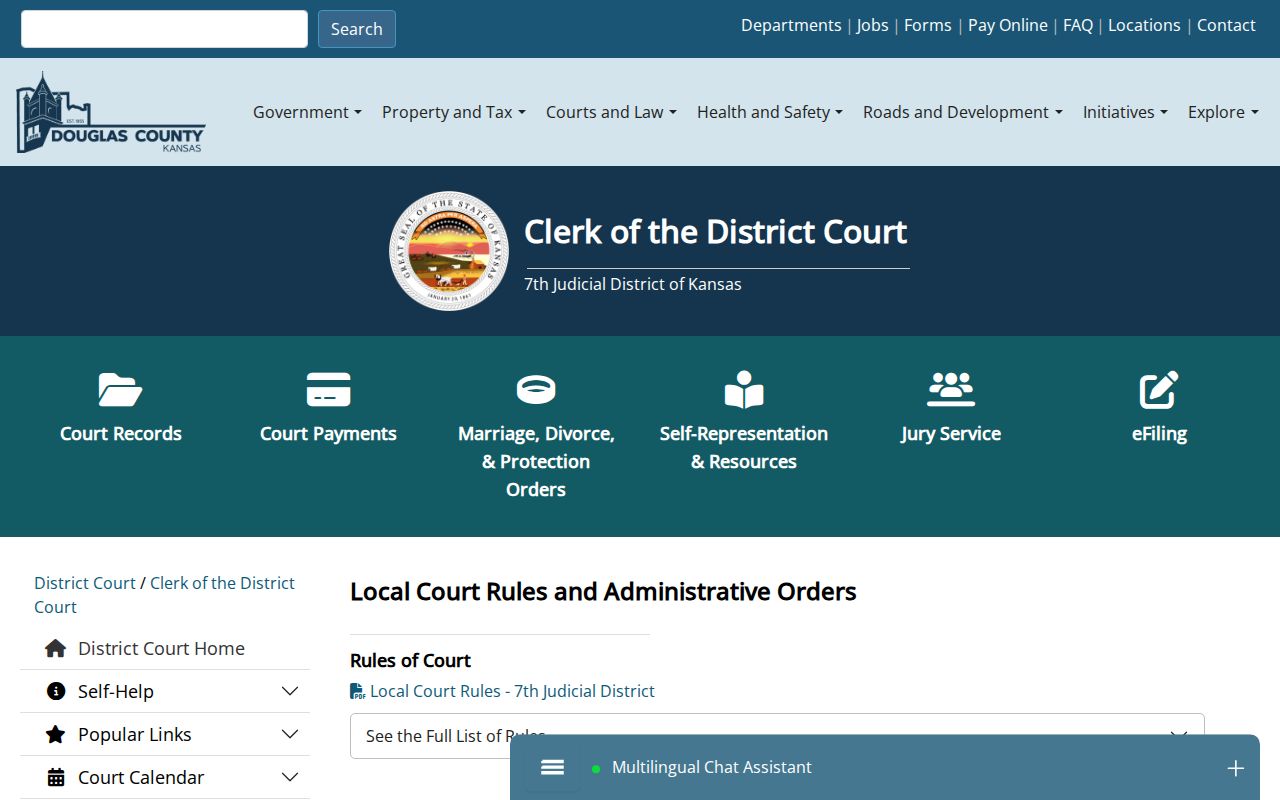Open the chat assistant hamburger menu
Viewport: 1280px width, 800px height.
553,767
